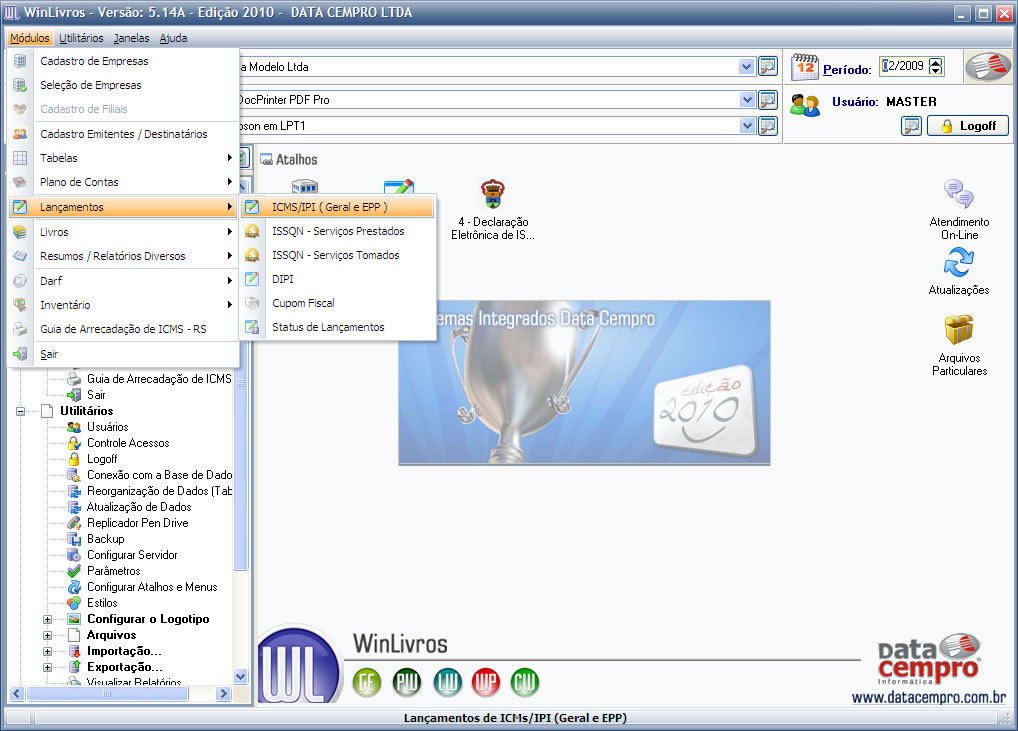Open the Utilitários menu in the menu bar
Screen dimensions: 1018x731
[81, 38]
